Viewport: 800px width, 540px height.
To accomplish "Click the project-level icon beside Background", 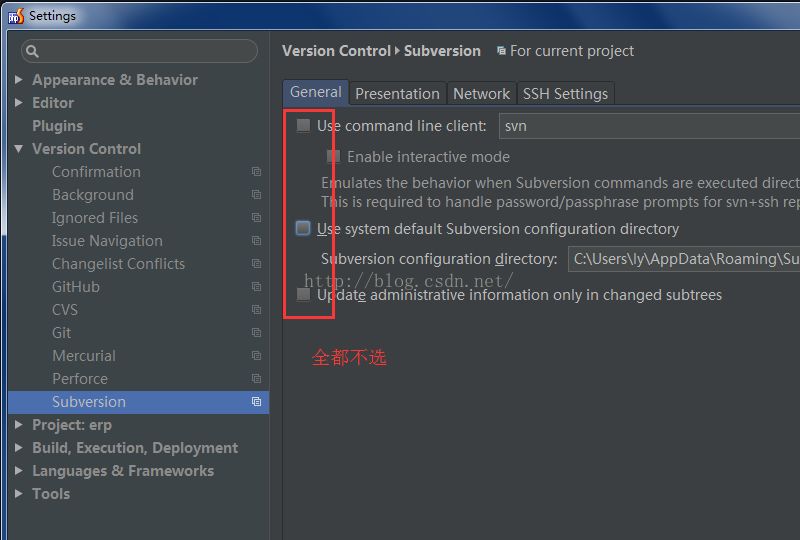I will (257, 195).
